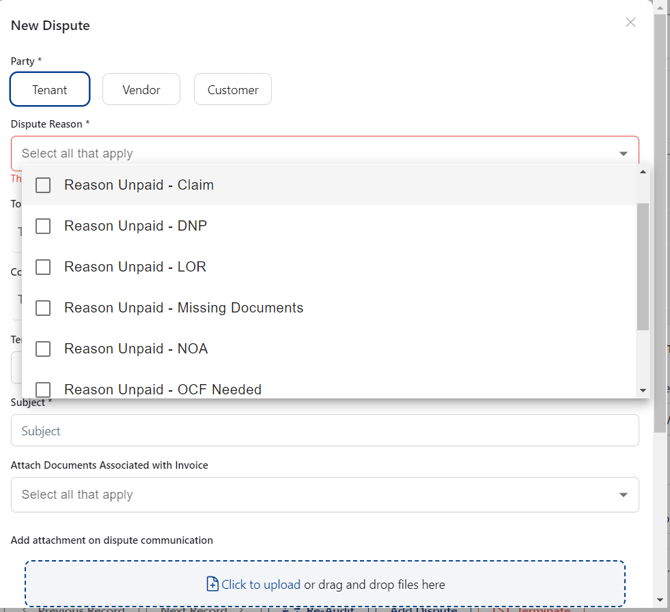This screenshot has width=670, height=612.
Task: Open the Dispute Reason select field
Action: (325, 153)
